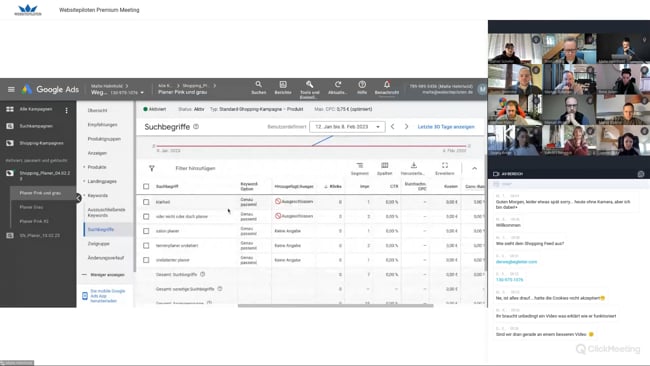Viewport: 650px width, 366px height.
Task: Toggle the select-all checkbox beside Suchbegriff header
Action: (x=146, y=187)
